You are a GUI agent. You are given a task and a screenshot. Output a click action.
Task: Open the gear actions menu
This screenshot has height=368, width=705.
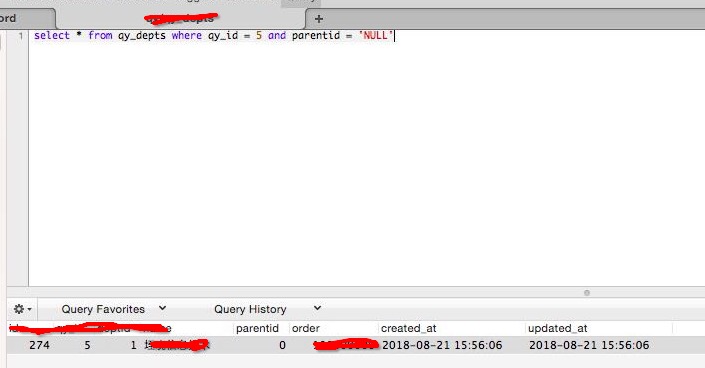click(22, 309)
